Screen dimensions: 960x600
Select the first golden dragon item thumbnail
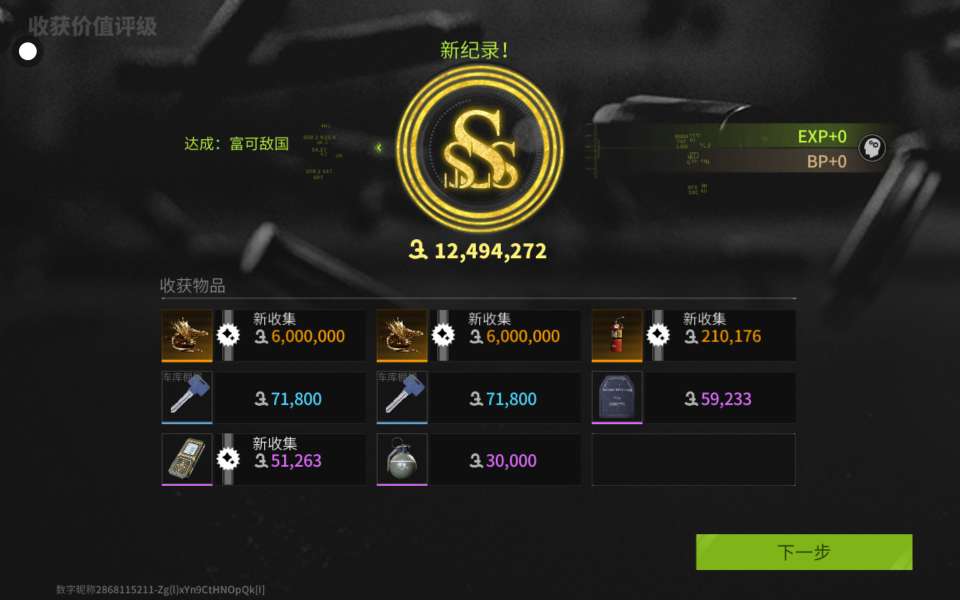(187, 336)
